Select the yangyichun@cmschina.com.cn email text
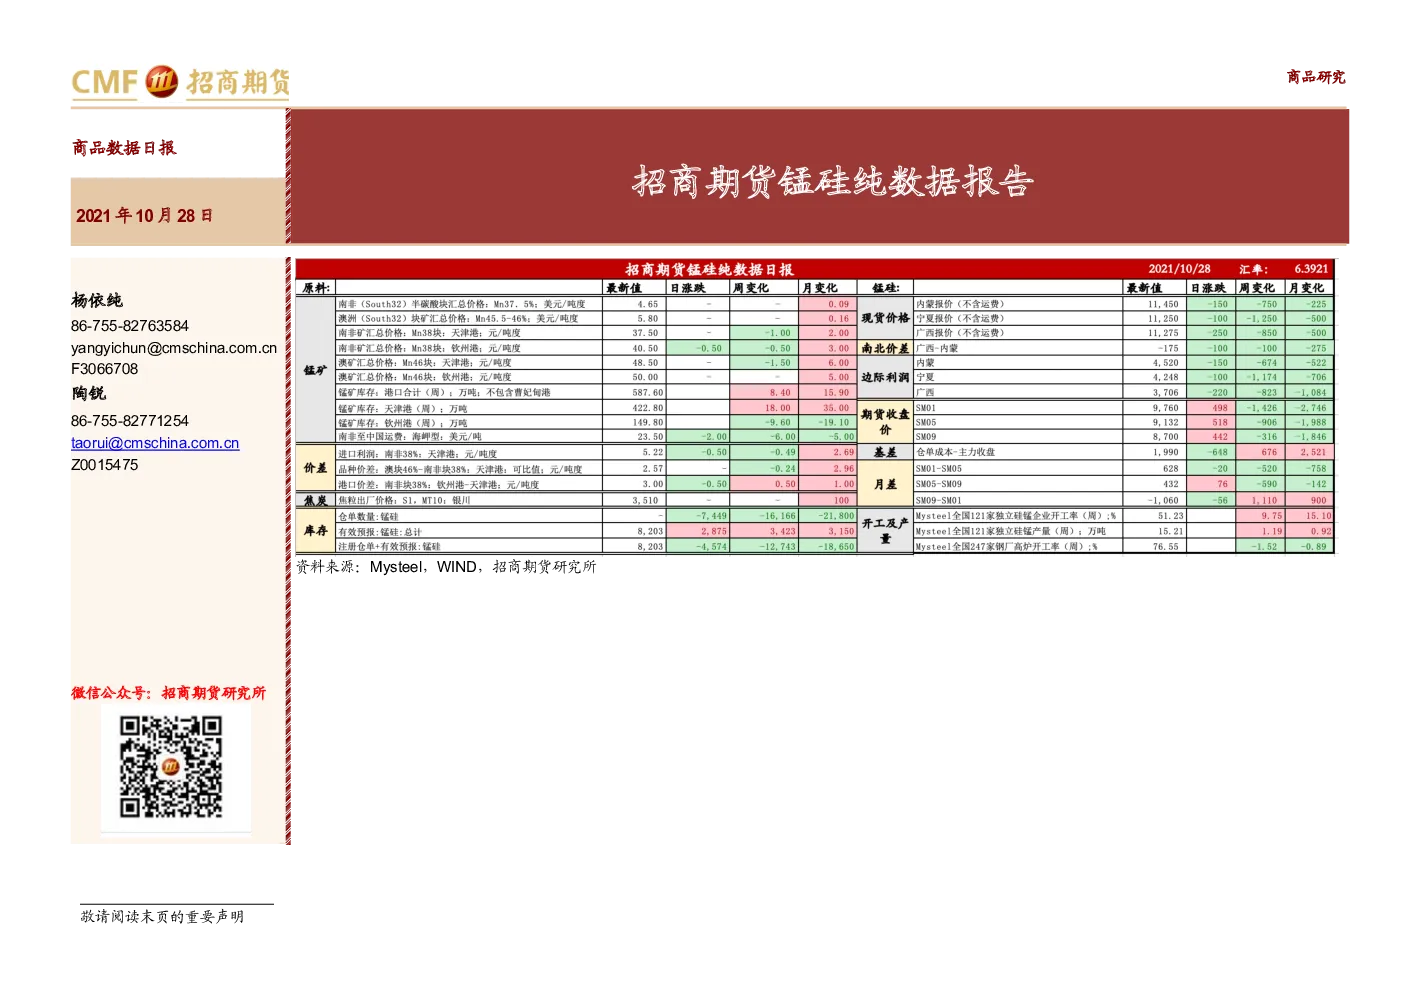Image resolution: width=1403 pixels, height=992 pixels. 174,348
